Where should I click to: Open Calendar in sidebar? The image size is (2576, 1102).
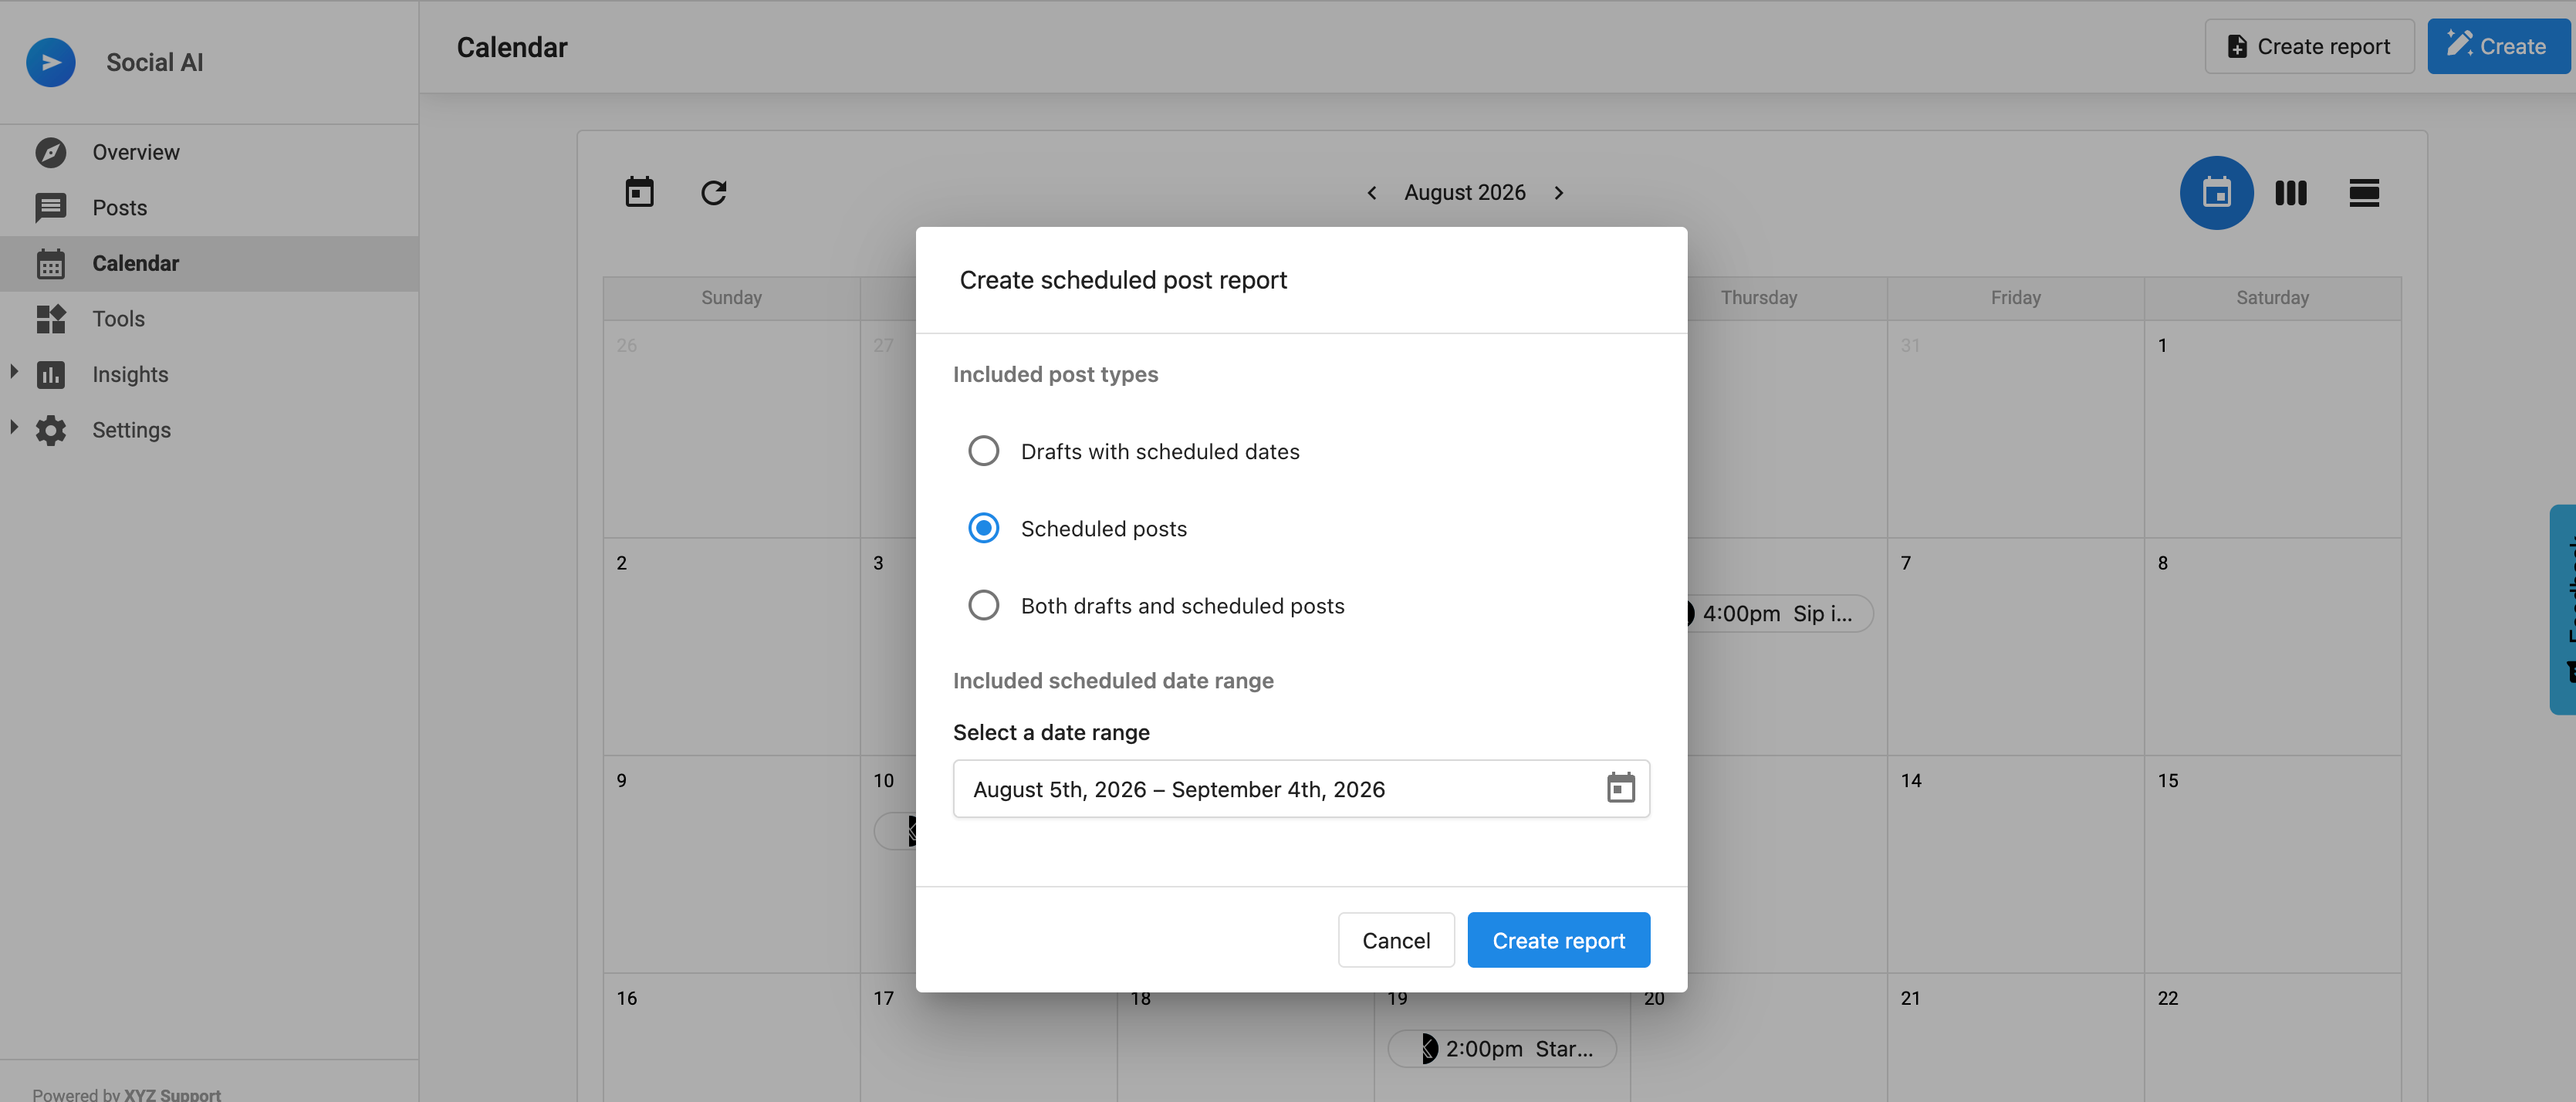[209, 264]
